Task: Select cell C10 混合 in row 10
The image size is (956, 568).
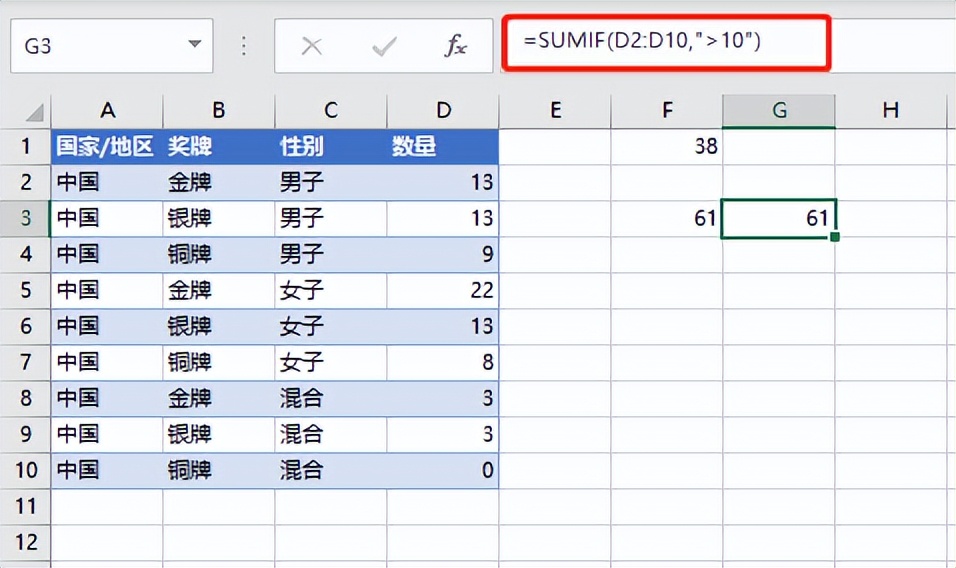Action: coord(330,470)
